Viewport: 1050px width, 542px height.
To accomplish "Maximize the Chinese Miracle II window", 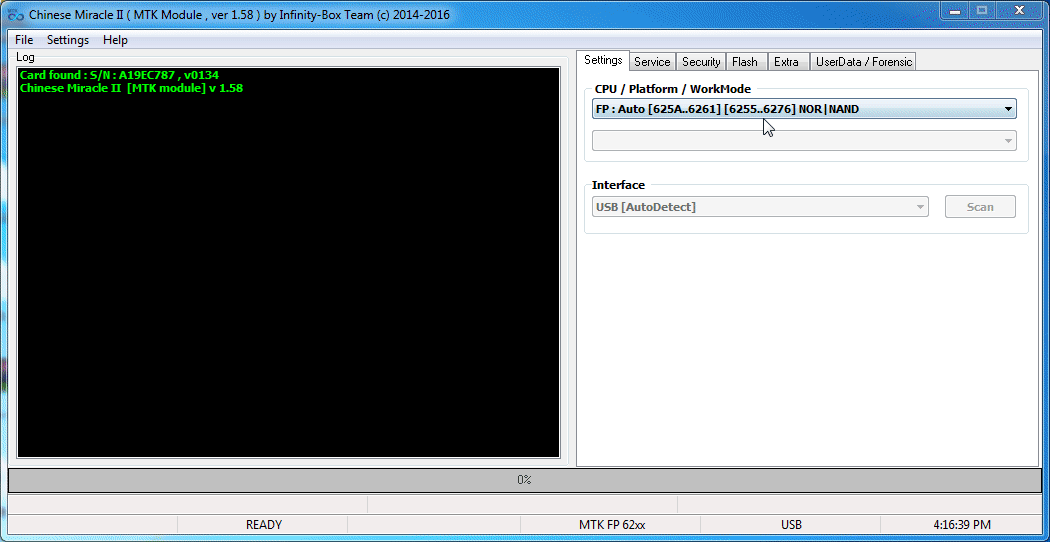I will (x=982, y=11).
